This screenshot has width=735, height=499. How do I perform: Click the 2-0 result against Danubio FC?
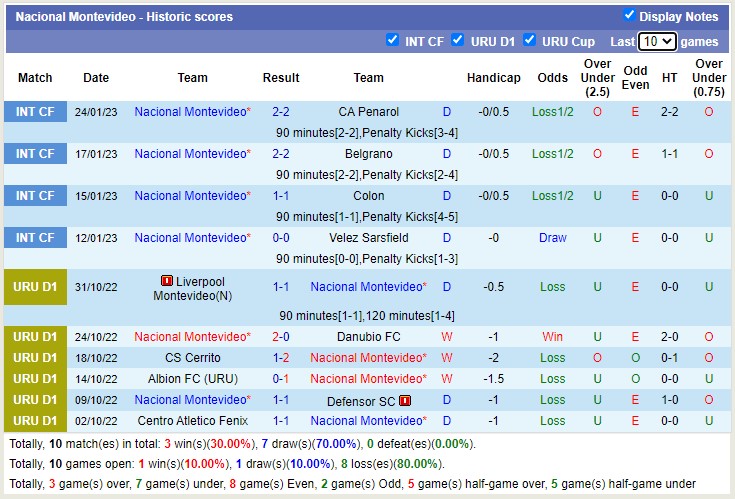tap(281, 337)
